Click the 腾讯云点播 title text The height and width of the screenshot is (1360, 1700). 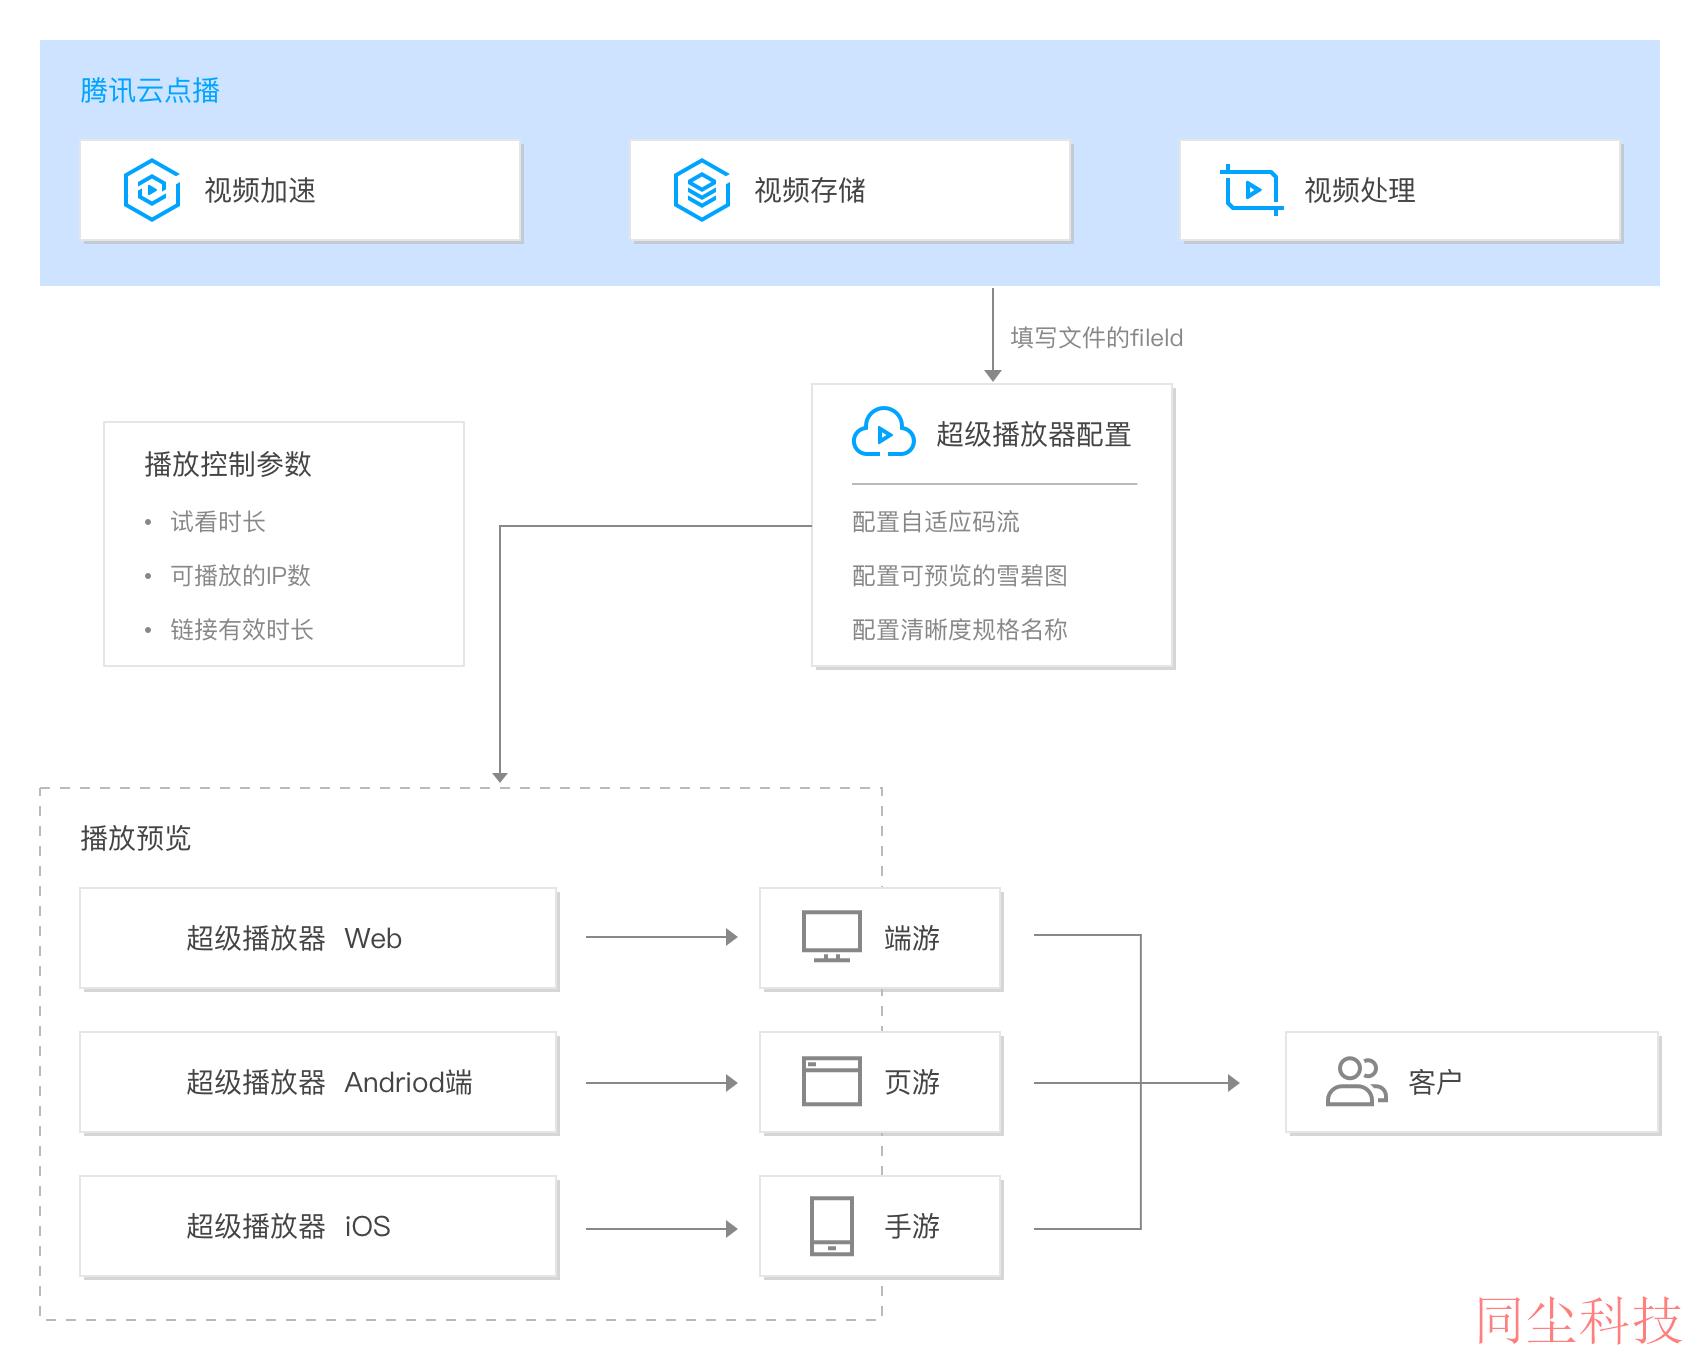pos(150,91)
